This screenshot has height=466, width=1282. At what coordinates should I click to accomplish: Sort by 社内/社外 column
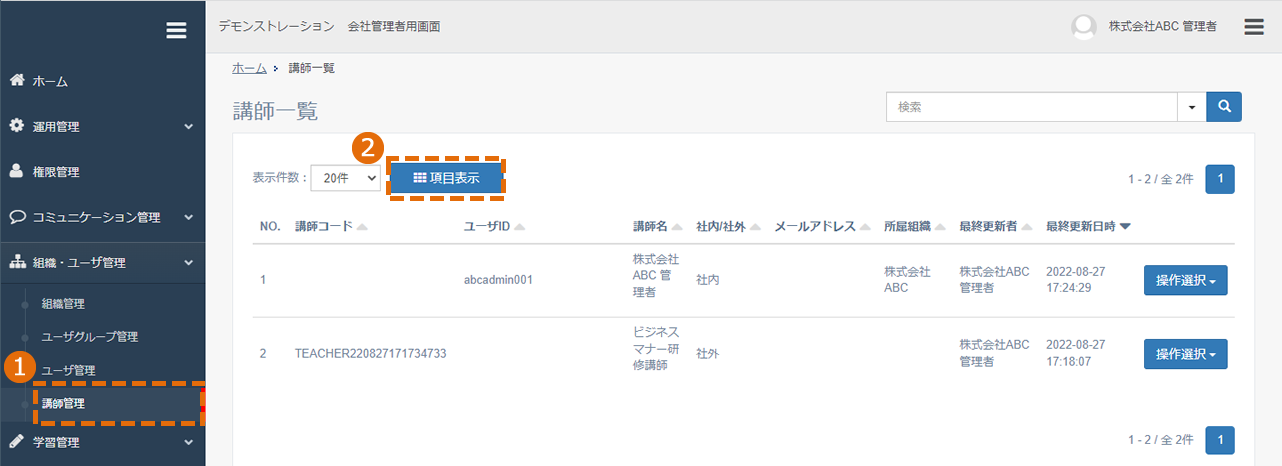(x=728, y=227)
